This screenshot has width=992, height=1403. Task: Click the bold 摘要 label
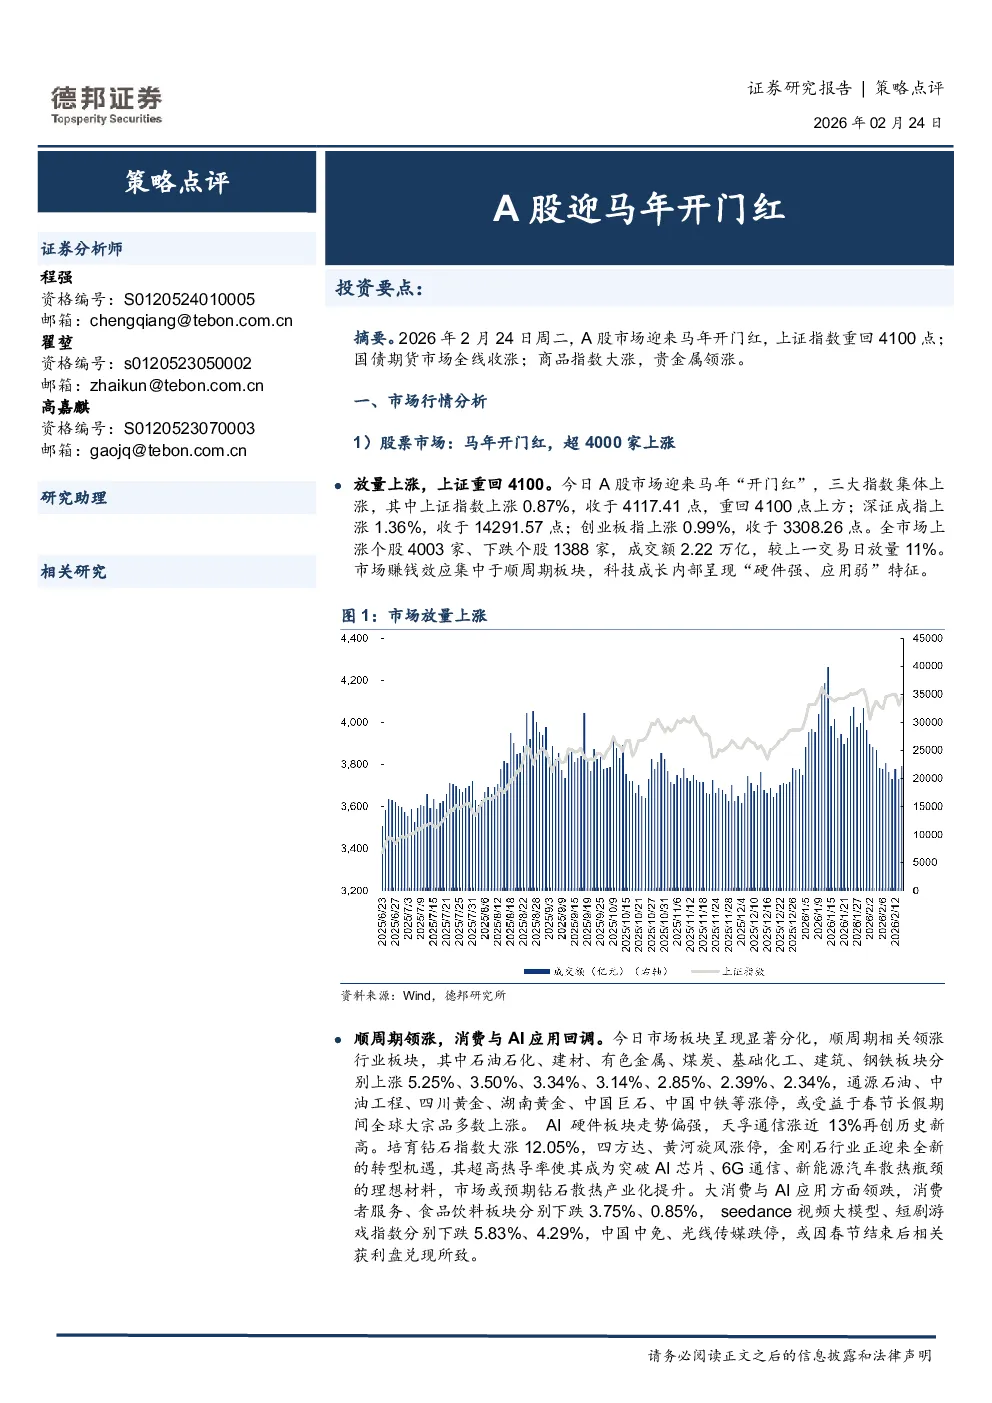pyautogui.click(x=374, y=338)
